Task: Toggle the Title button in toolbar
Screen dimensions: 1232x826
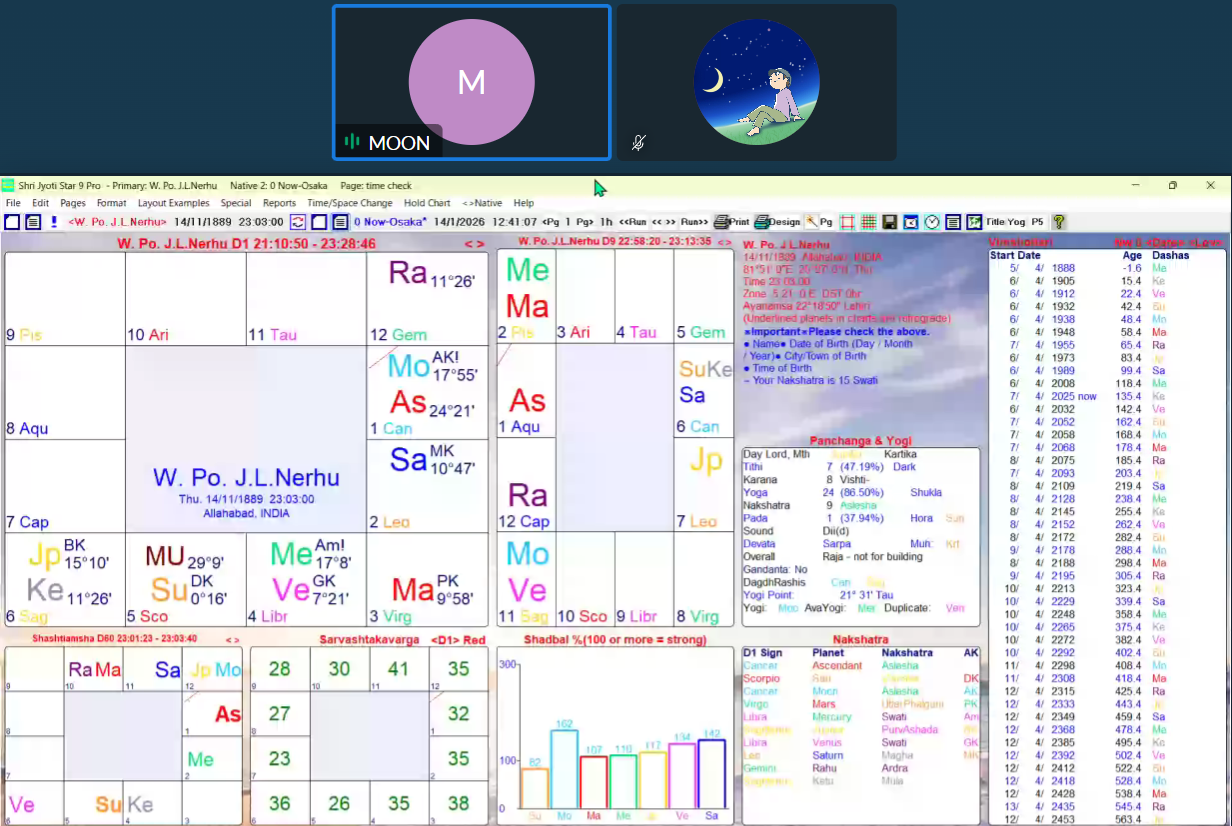Action: pyautogui.click(x=996, y=222)
